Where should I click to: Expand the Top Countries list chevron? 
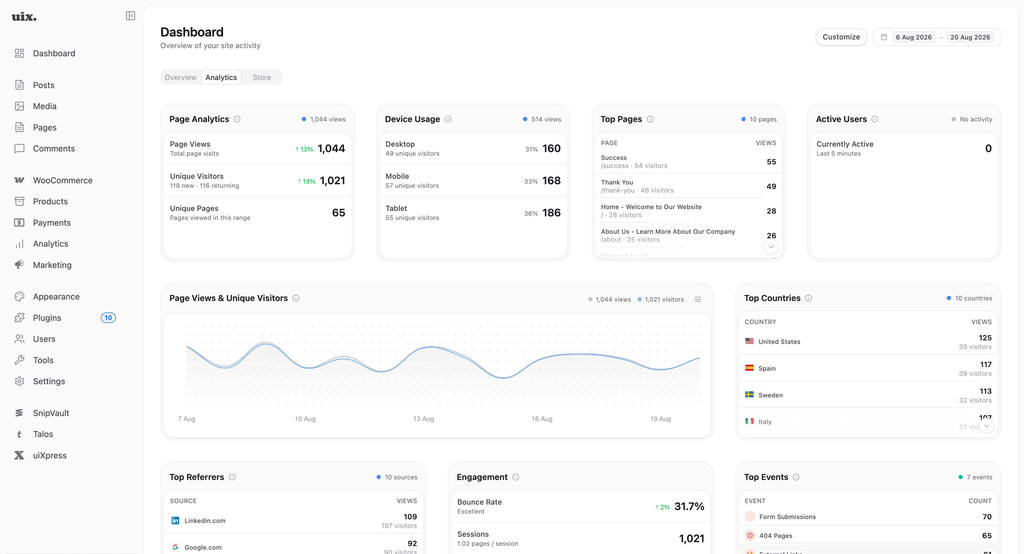coord(986,426)
